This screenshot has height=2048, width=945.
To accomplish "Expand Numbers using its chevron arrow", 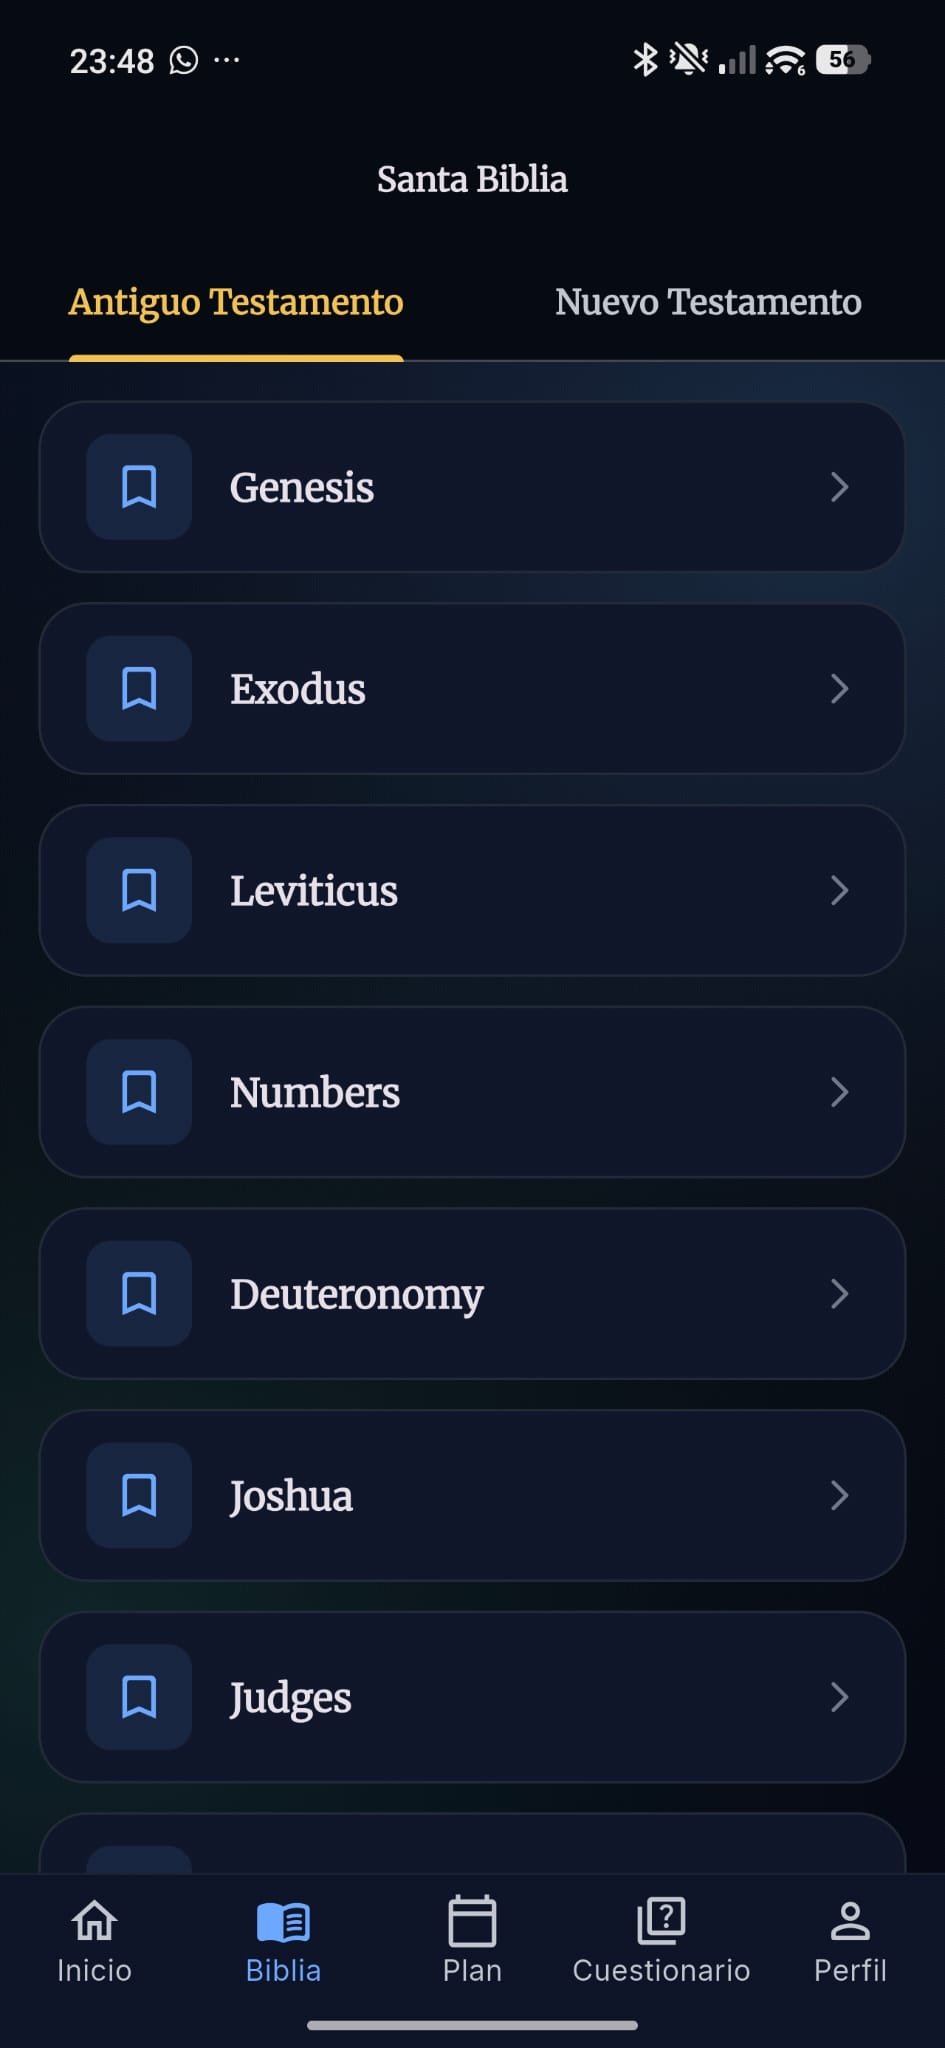I will pos(840,1092).
